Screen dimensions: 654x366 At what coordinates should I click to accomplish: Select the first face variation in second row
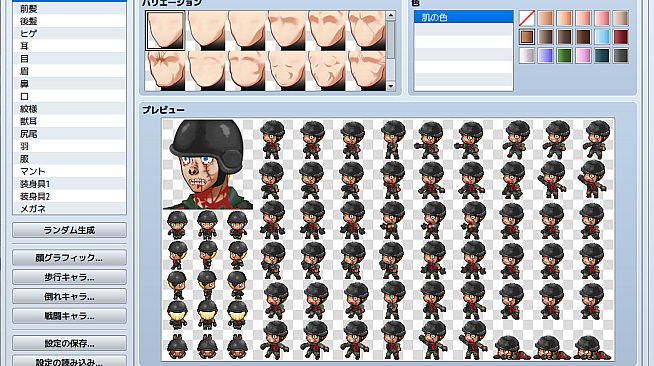point(165,71)
